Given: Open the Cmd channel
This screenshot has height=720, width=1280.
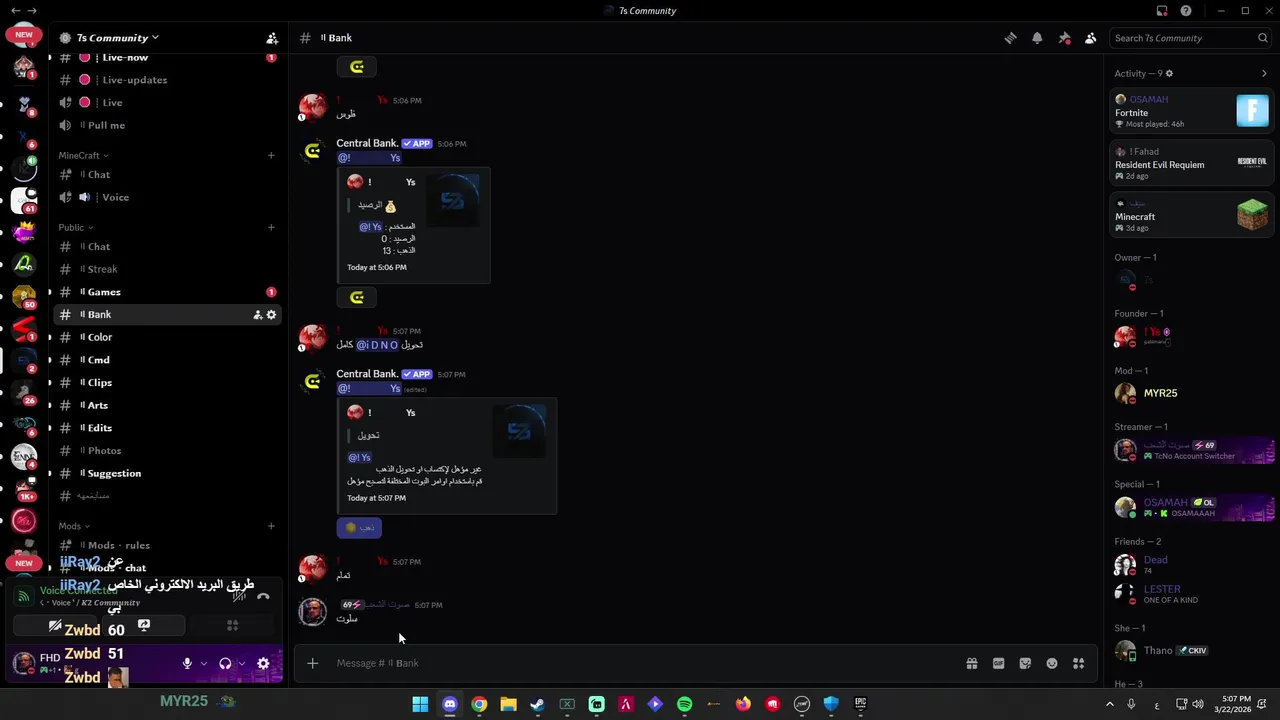Looking at the screenshot, I should [167, 360].
